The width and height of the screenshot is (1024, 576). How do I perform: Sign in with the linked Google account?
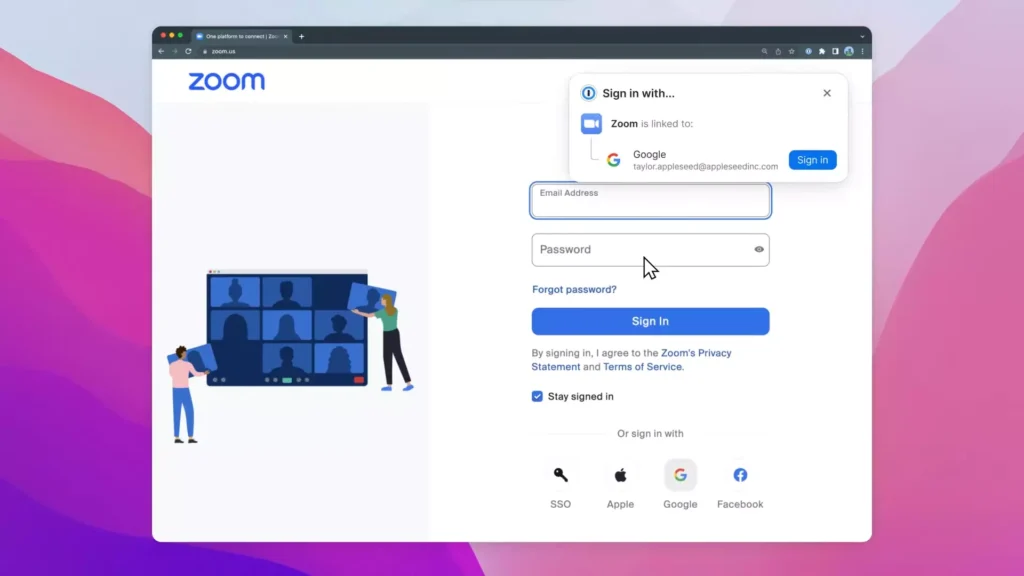812,160
